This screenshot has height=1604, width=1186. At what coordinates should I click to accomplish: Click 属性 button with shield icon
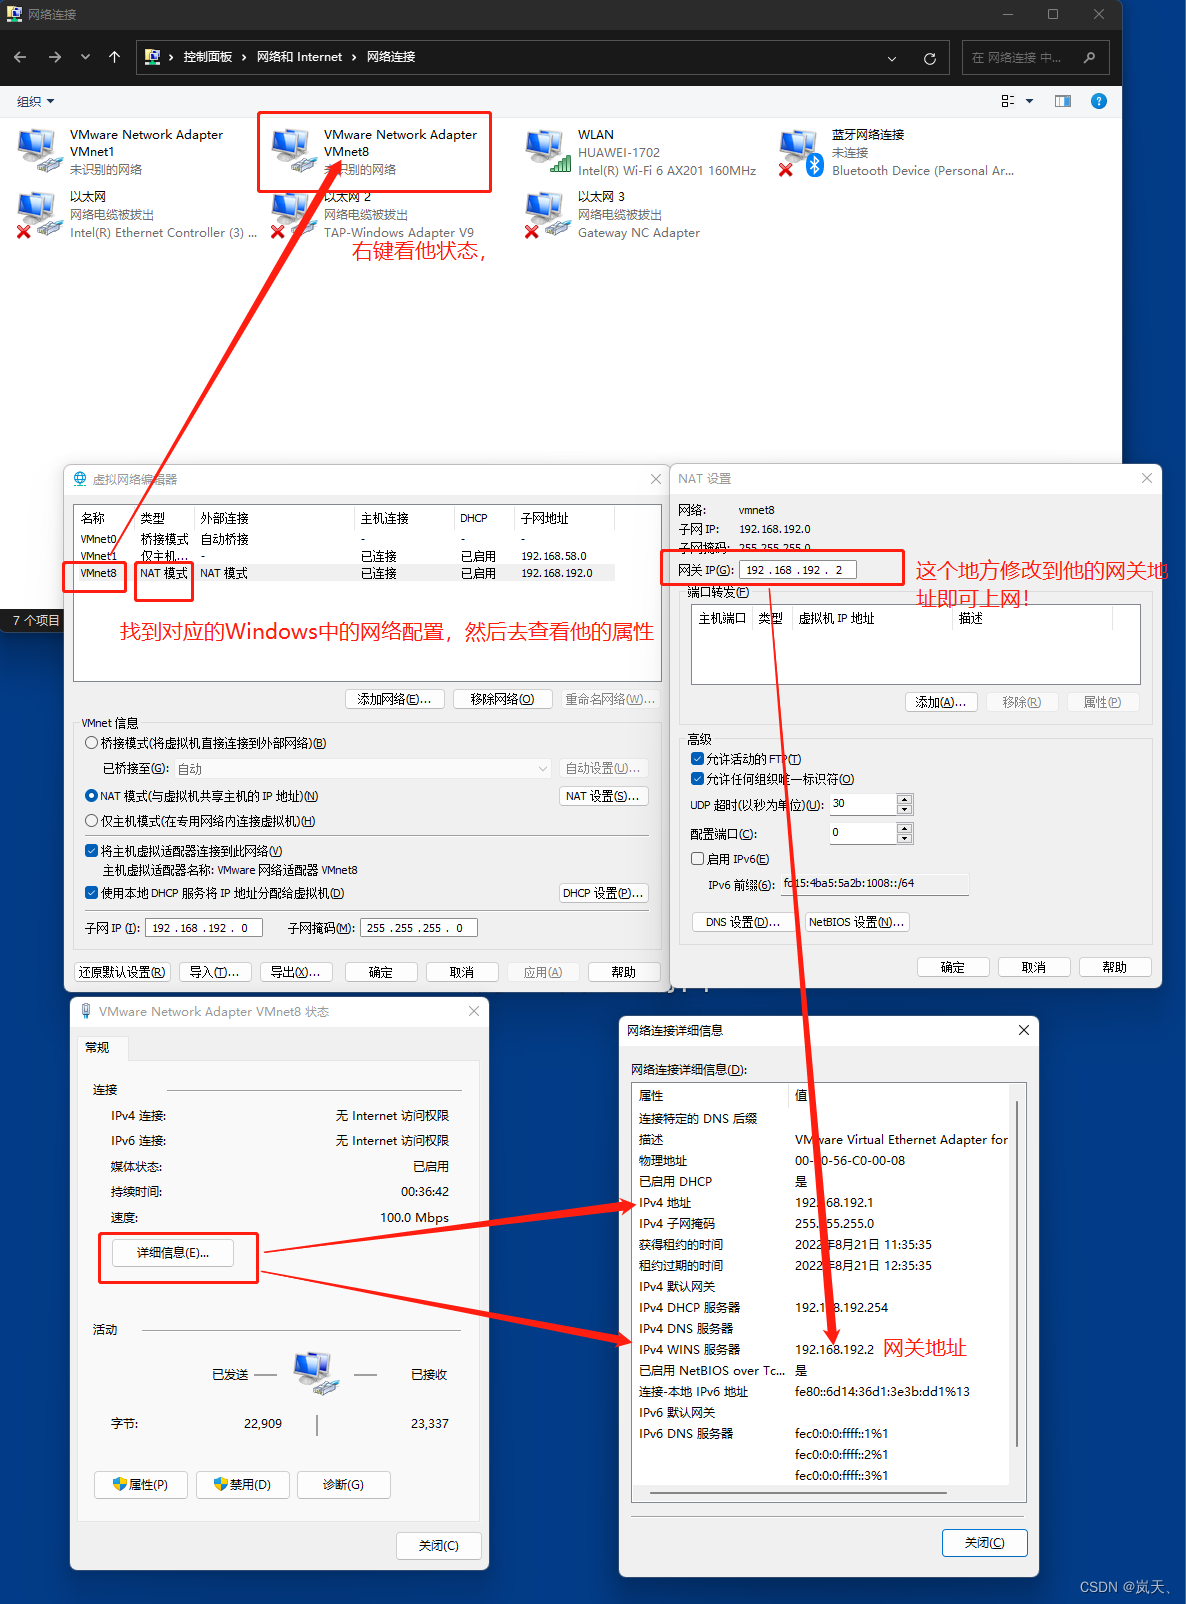[141, 1485]
